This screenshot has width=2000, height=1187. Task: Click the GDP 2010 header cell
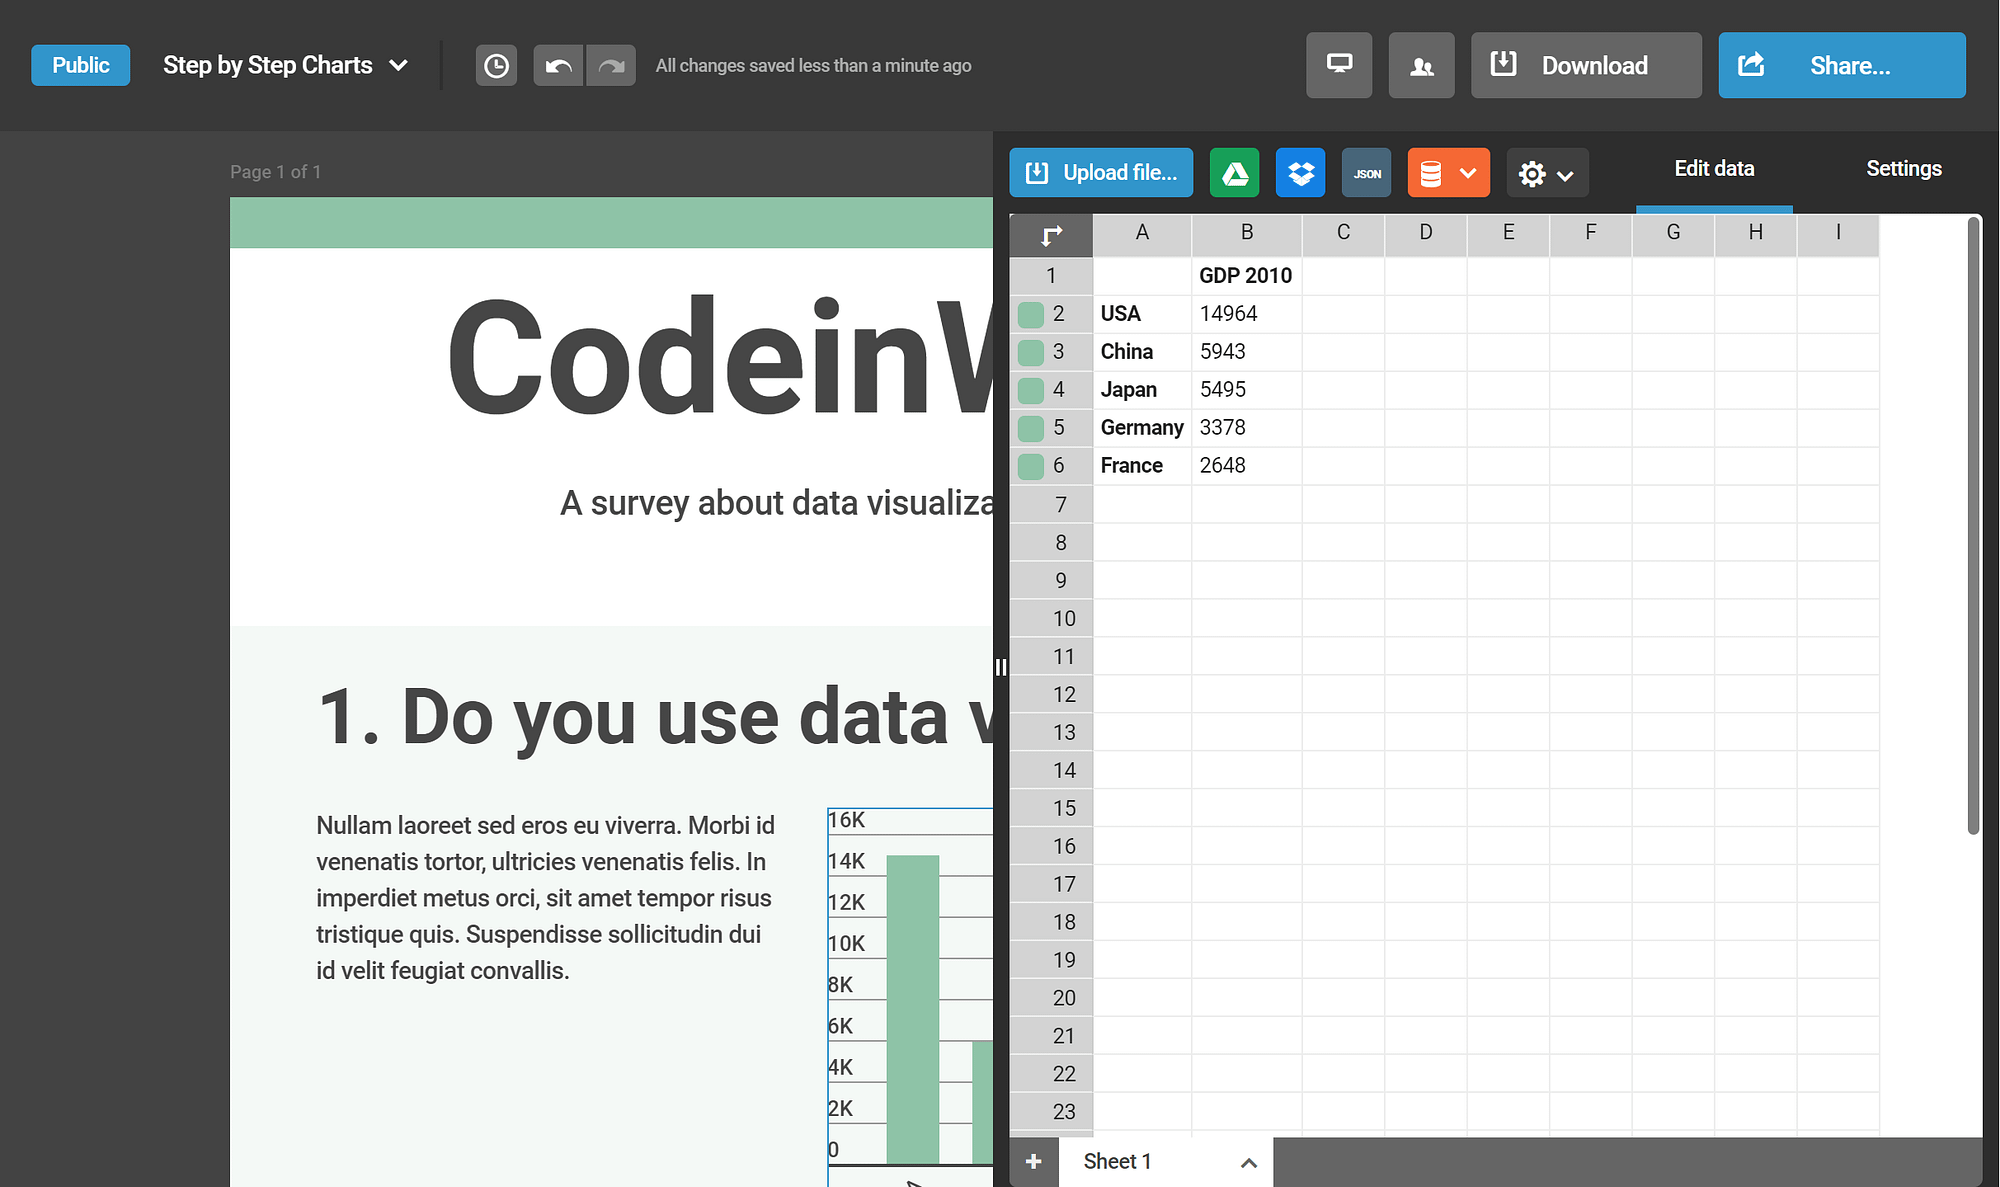tap(1247, 276)
